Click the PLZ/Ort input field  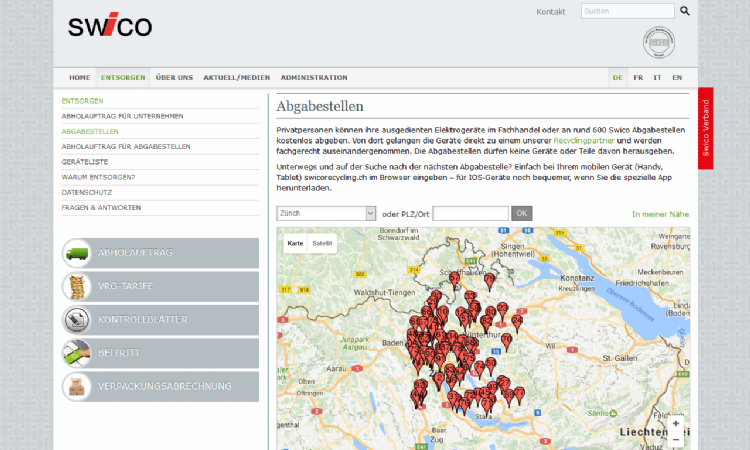(471, 213)
